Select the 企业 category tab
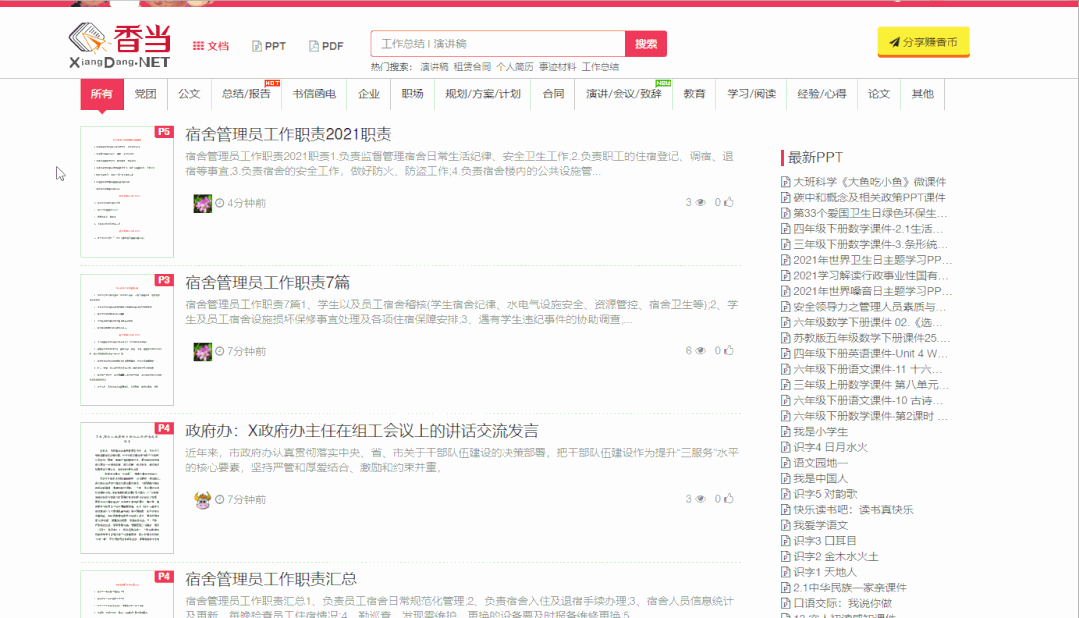This screenshot has height=618, width=1079. pyautogui.click(x=369, y=94)
